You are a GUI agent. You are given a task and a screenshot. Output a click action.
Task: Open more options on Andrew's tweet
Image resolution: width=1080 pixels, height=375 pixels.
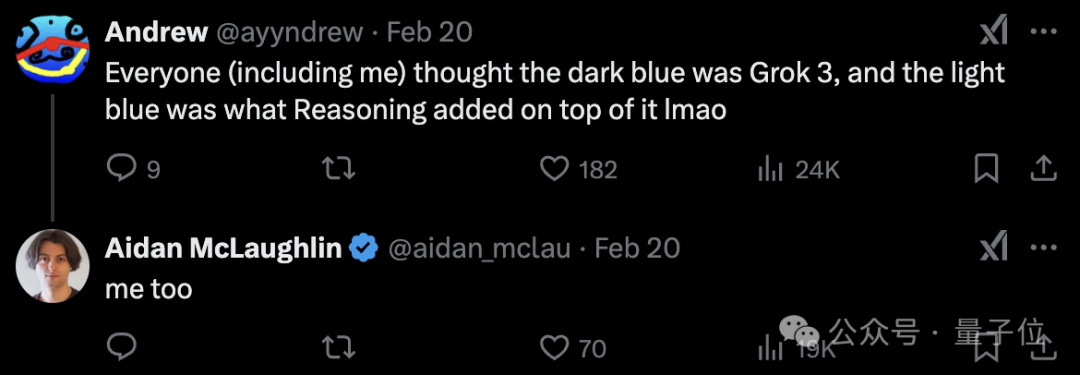pyautogui.click(x=1043, y=32)
